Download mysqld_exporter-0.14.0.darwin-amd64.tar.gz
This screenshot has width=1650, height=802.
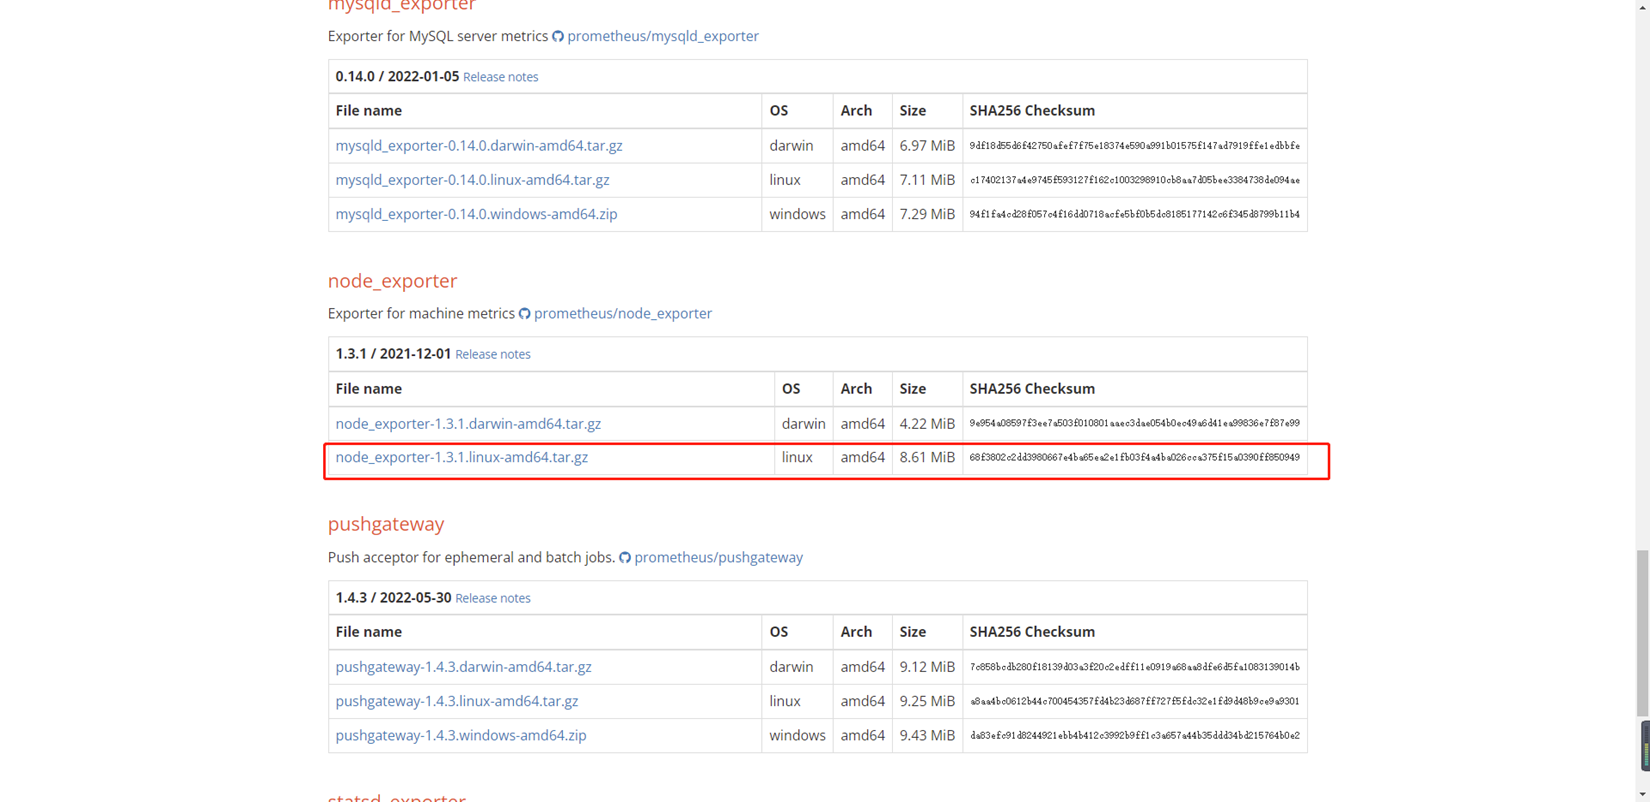479,145
